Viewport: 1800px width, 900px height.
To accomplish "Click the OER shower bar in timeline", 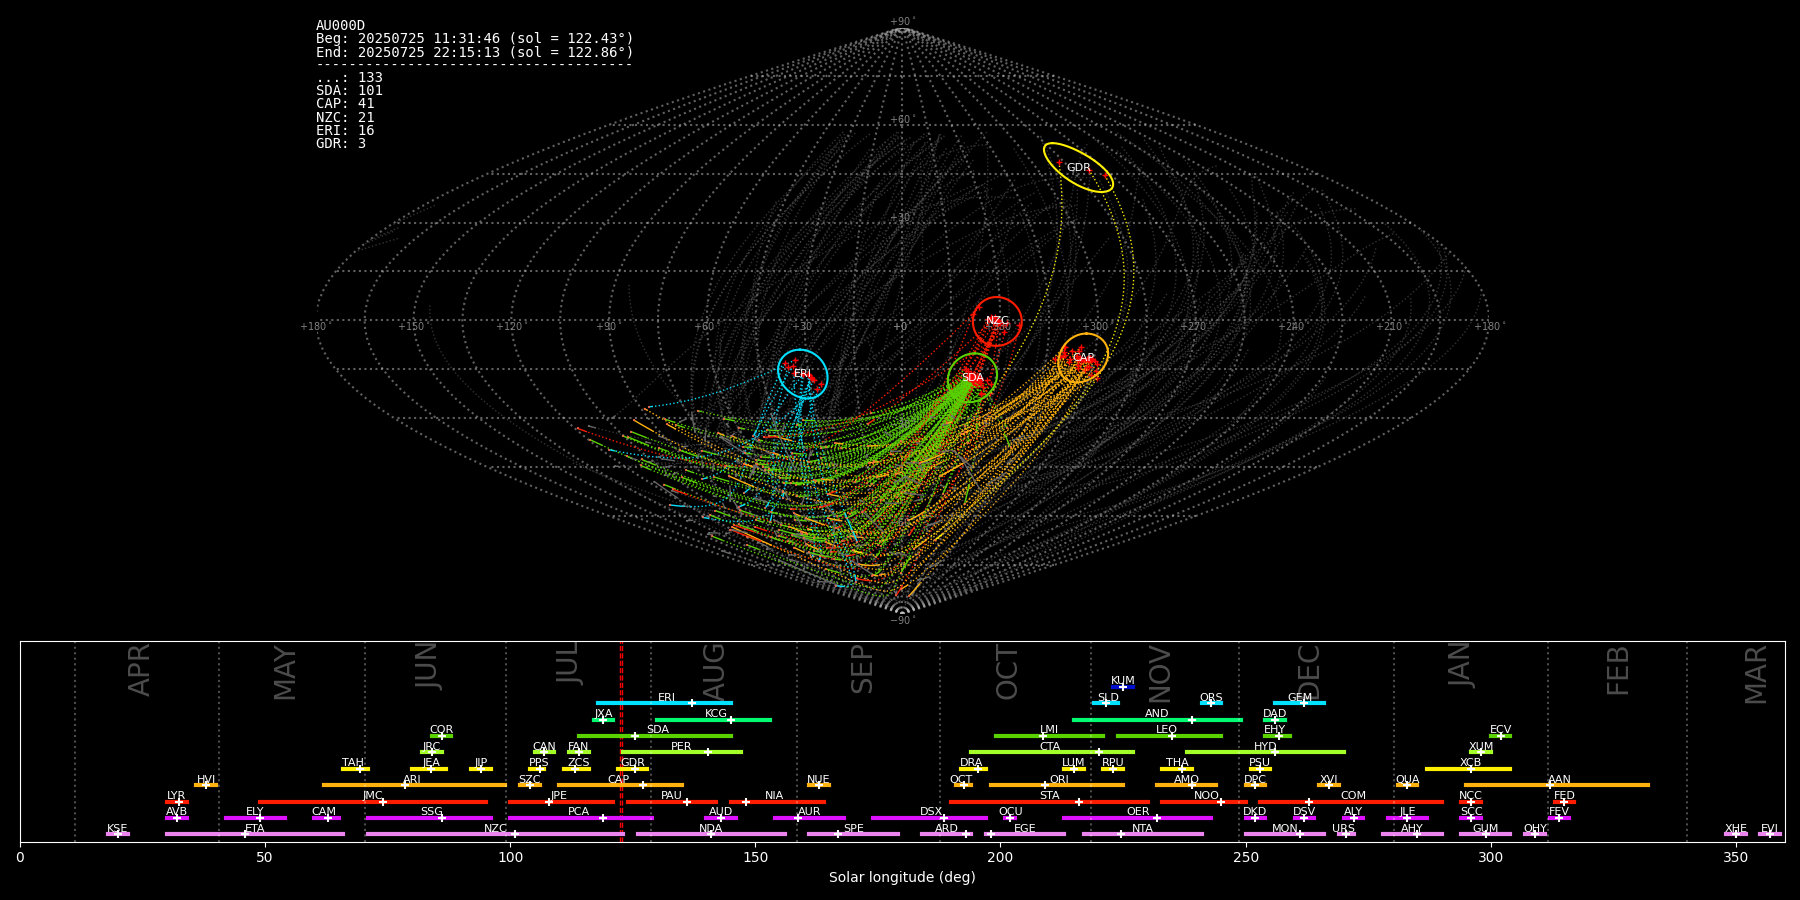I will (1137, 818).
